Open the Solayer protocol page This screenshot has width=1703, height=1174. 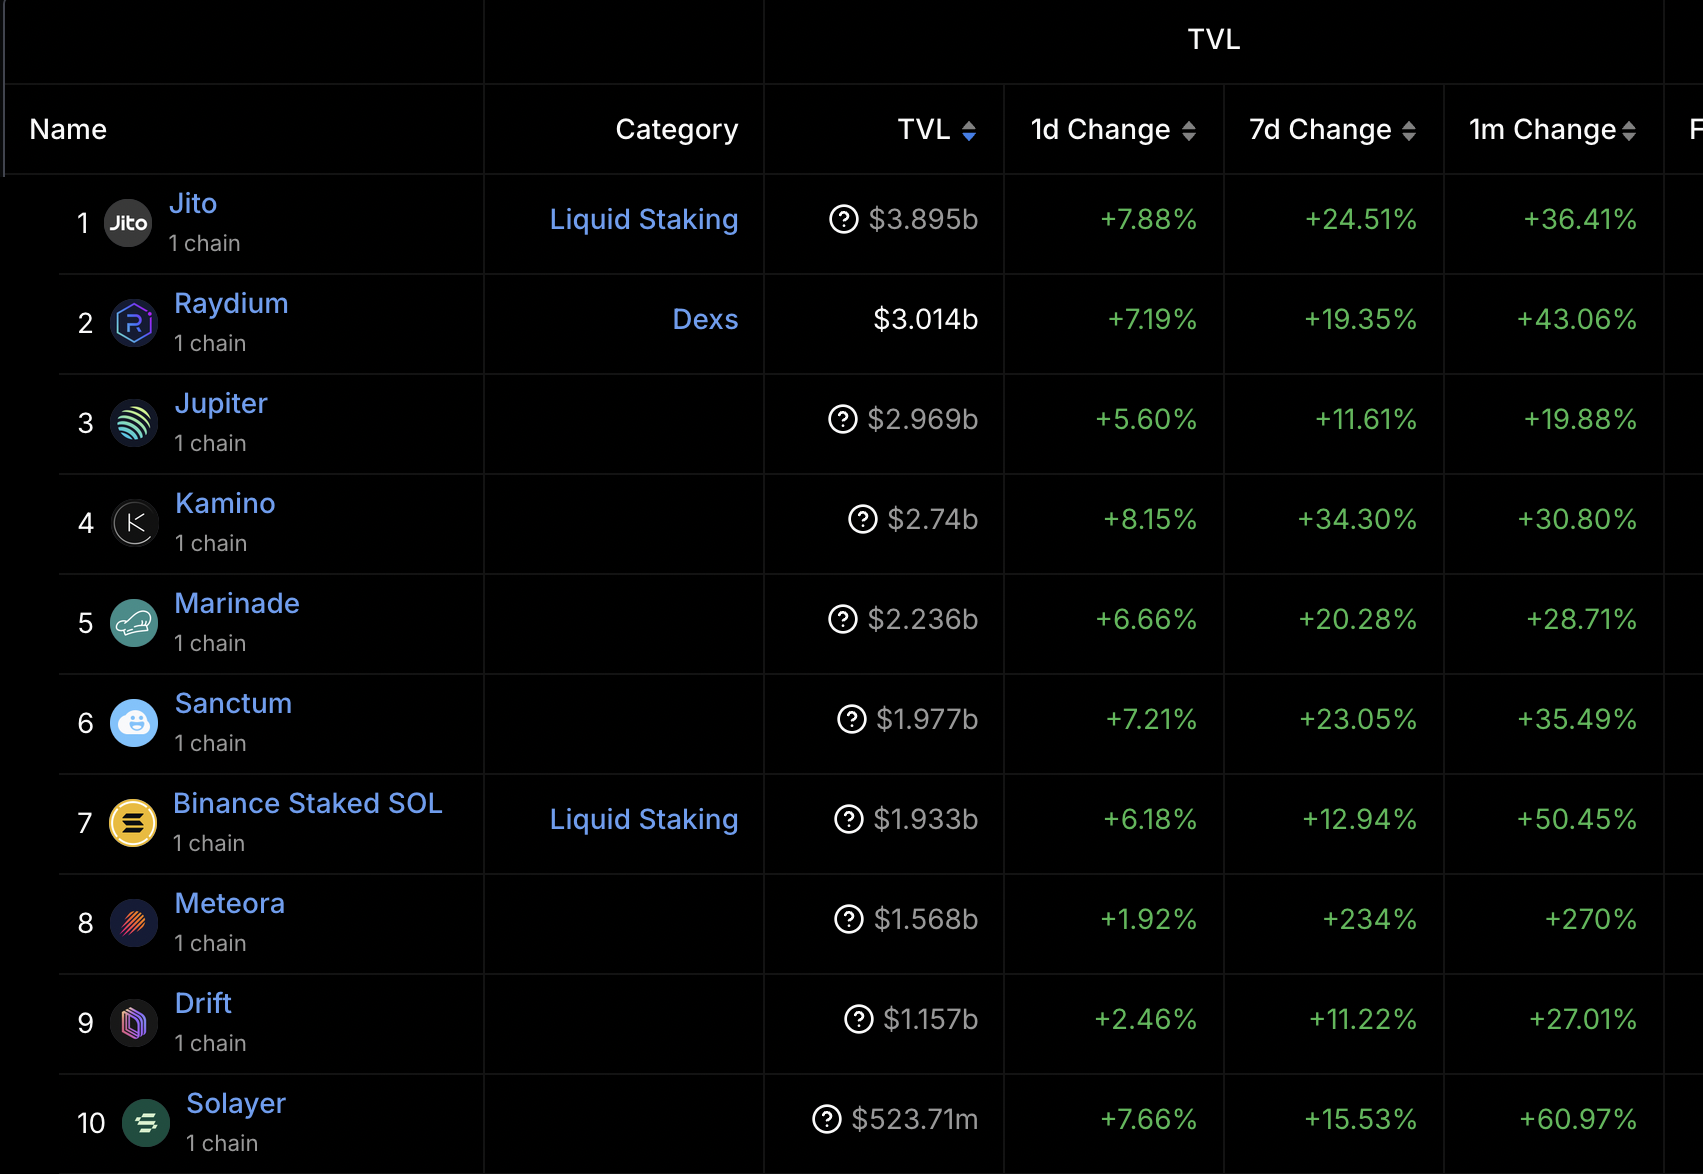pyautogui.click(x=236, y=1103)
